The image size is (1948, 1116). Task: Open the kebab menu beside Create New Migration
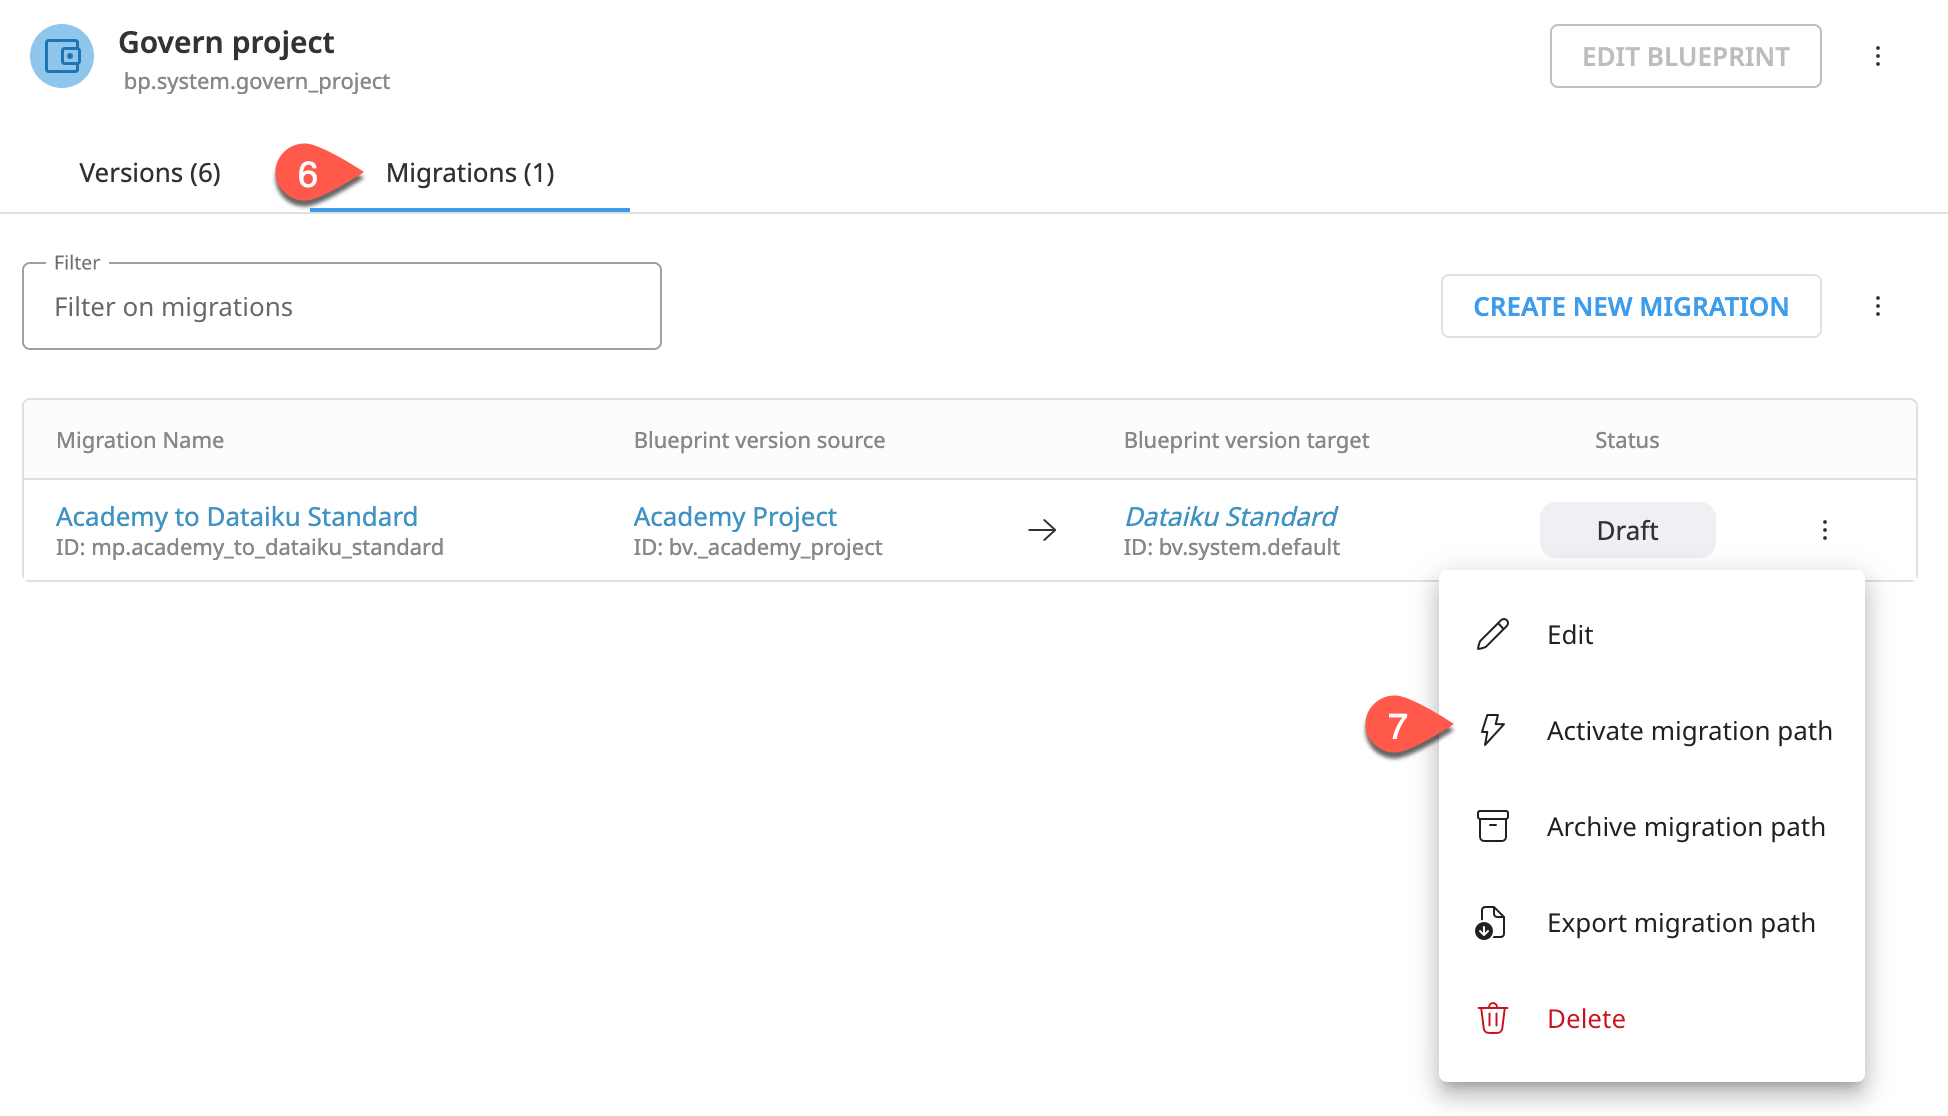pyautogui.click(x=1879, y=306)
